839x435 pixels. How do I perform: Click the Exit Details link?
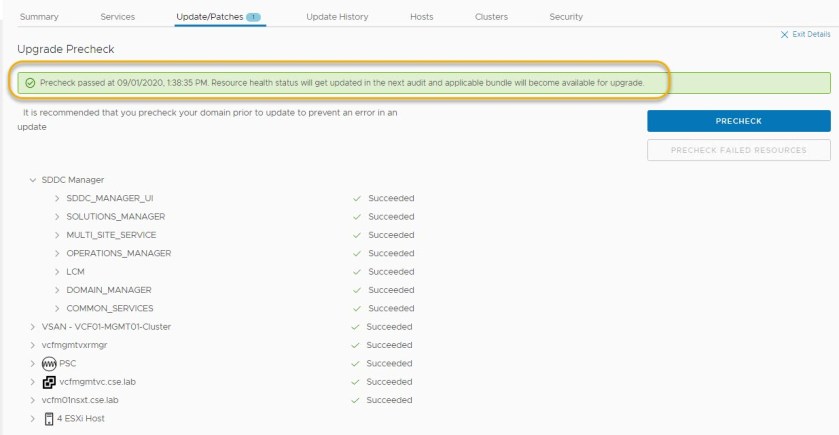(x=811, y=34)
